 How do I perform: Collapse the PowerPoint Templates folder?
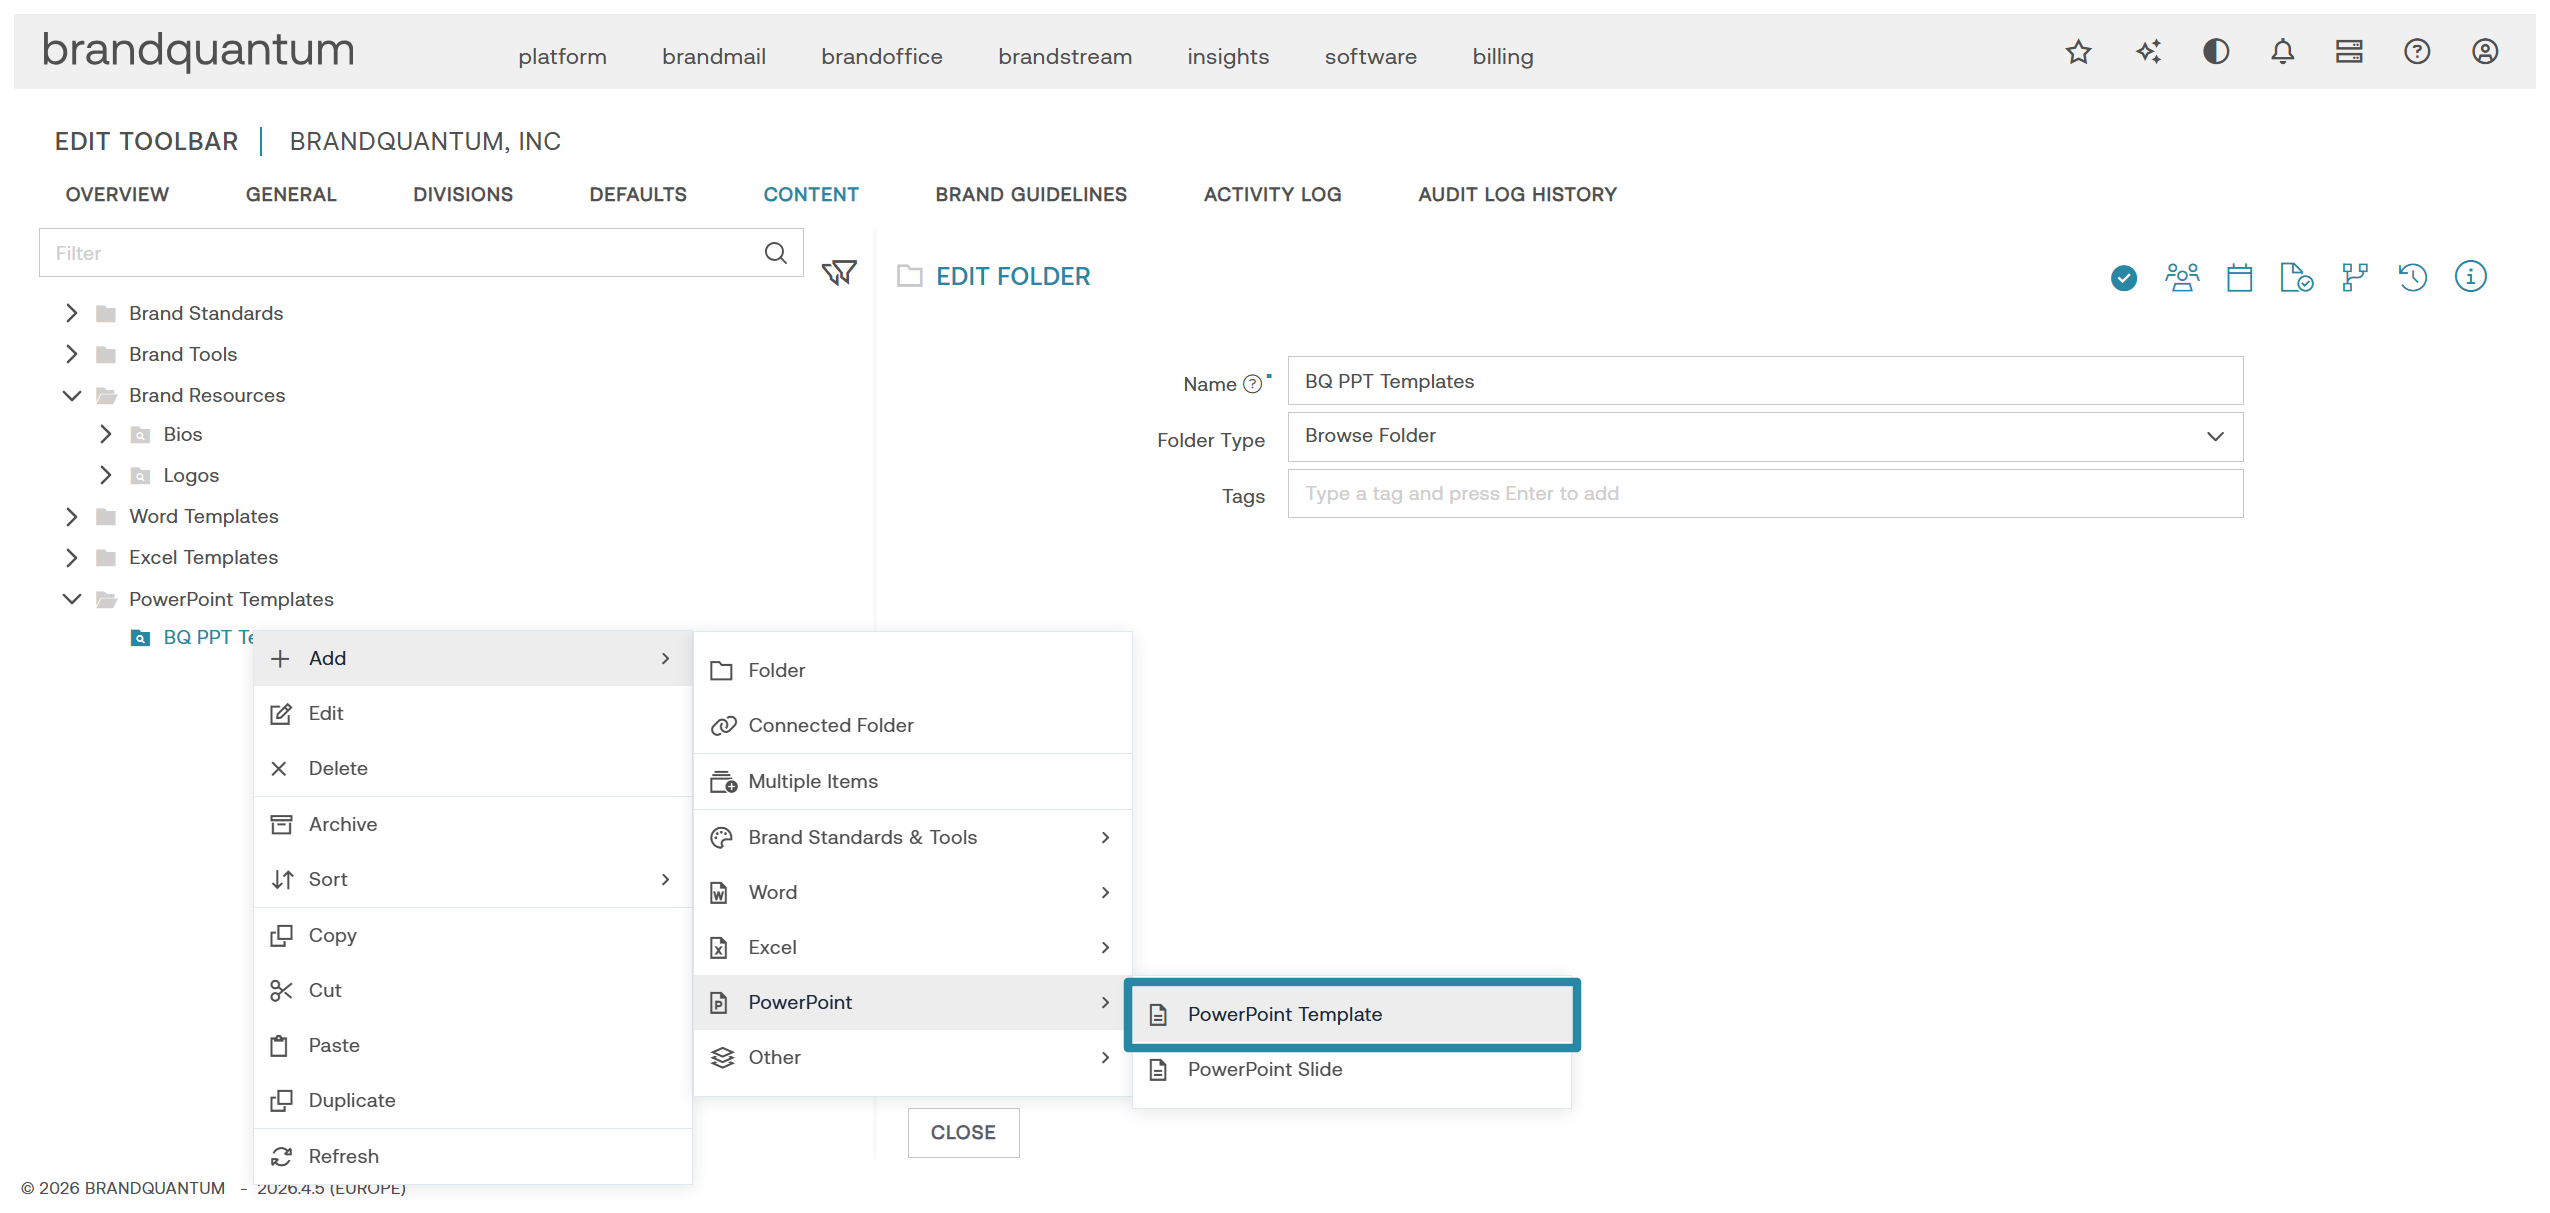71,600
